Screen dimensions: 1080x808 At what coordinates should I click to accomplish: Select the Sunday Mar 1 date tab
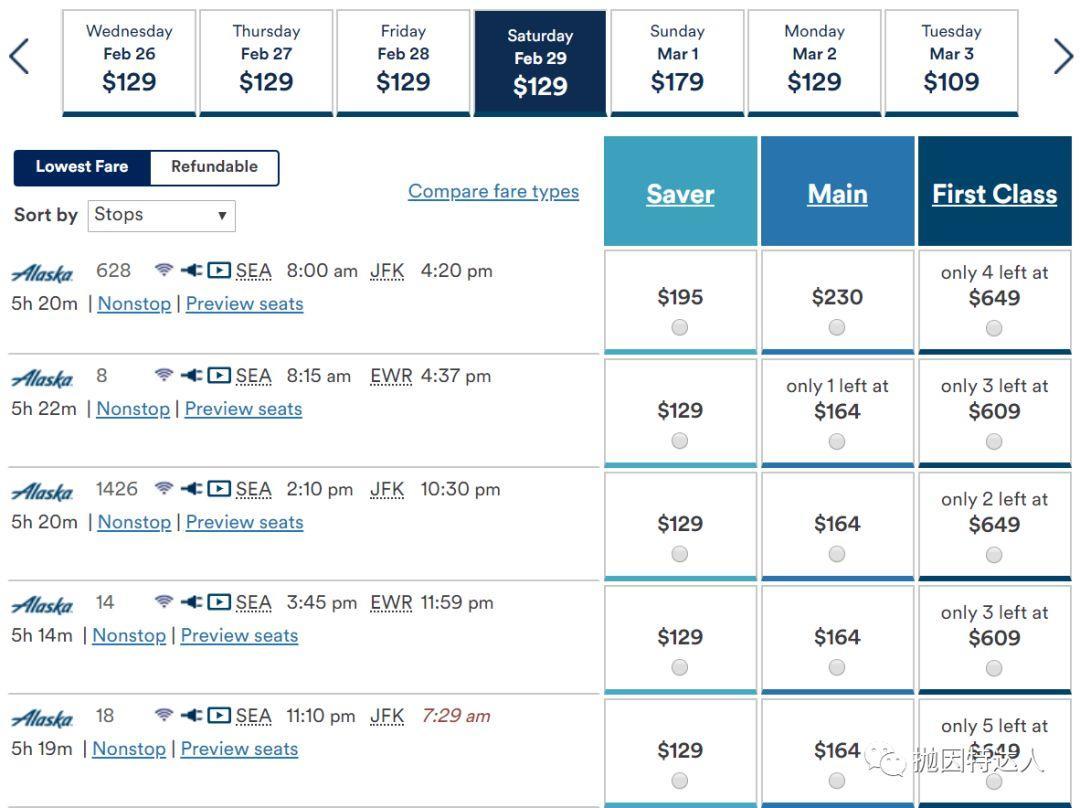[x=677, y=62]
